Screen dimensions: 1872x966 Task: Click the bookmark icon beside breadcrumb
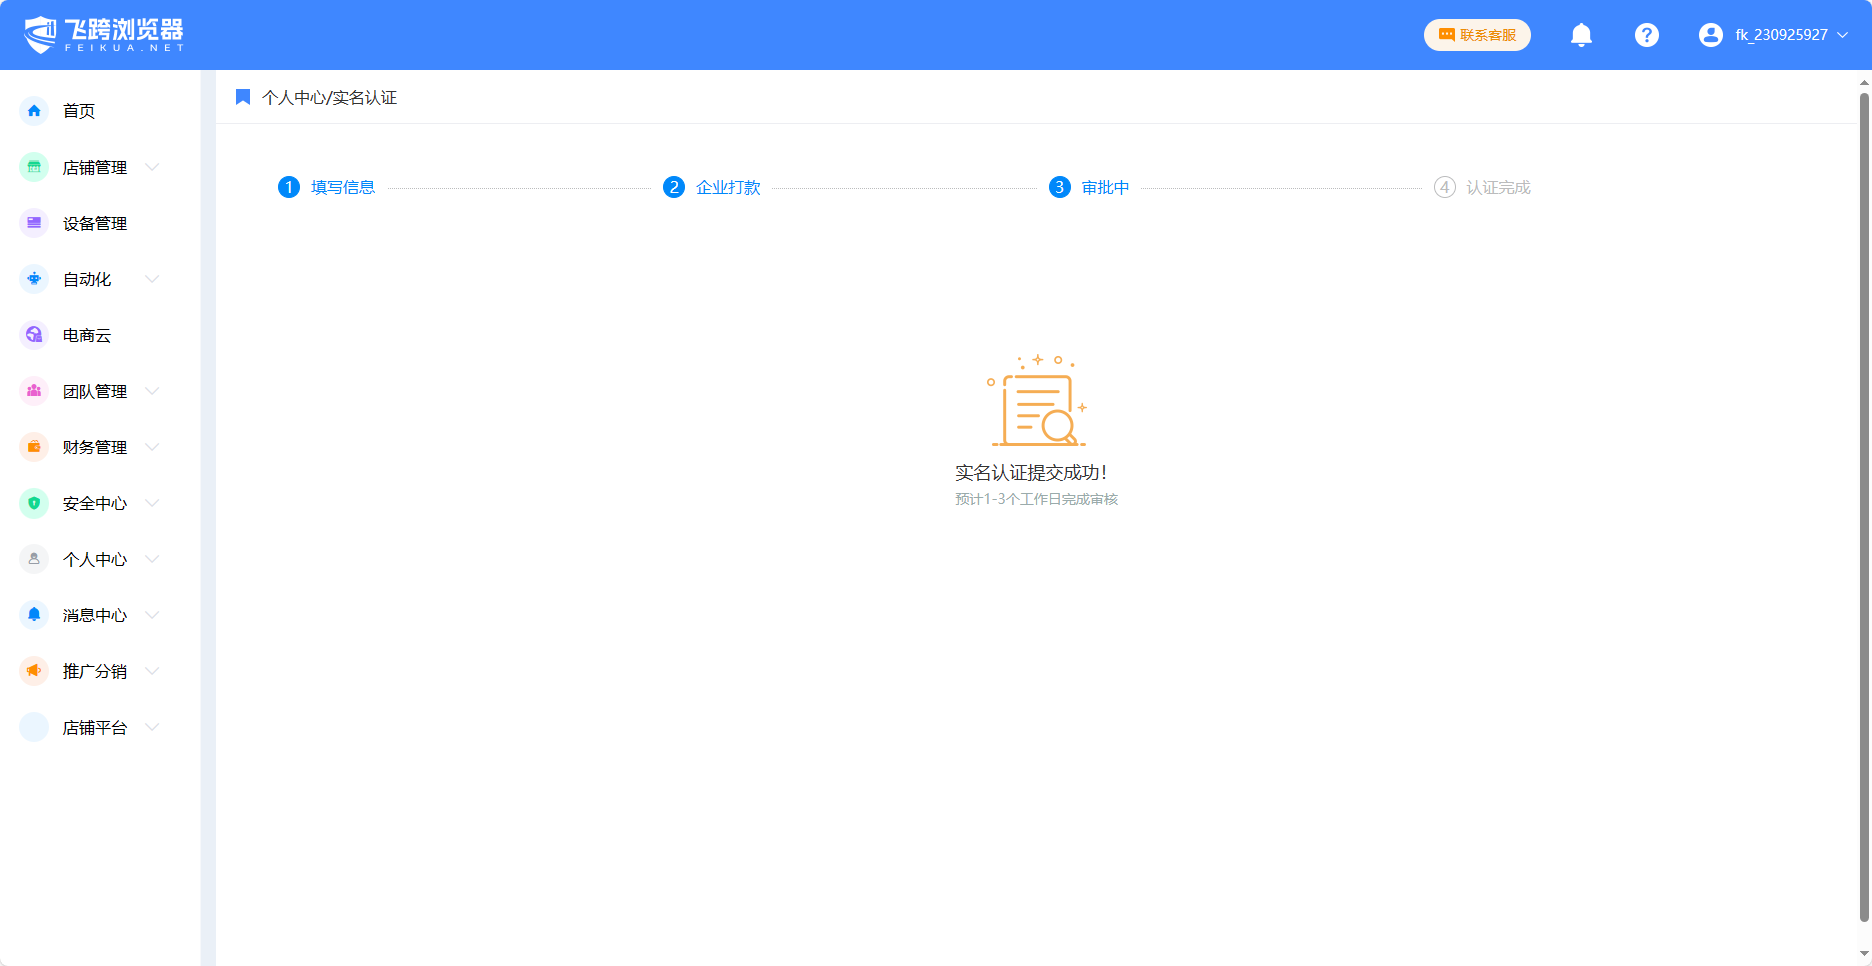click(x=243, y=97)
